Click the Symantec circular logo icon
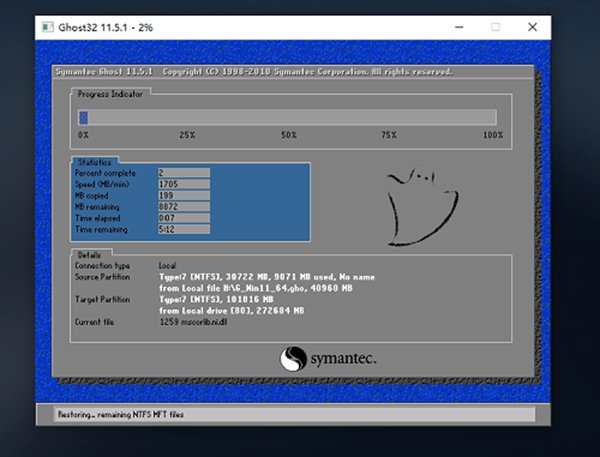 pyautogui.click(x=292, y=360)
